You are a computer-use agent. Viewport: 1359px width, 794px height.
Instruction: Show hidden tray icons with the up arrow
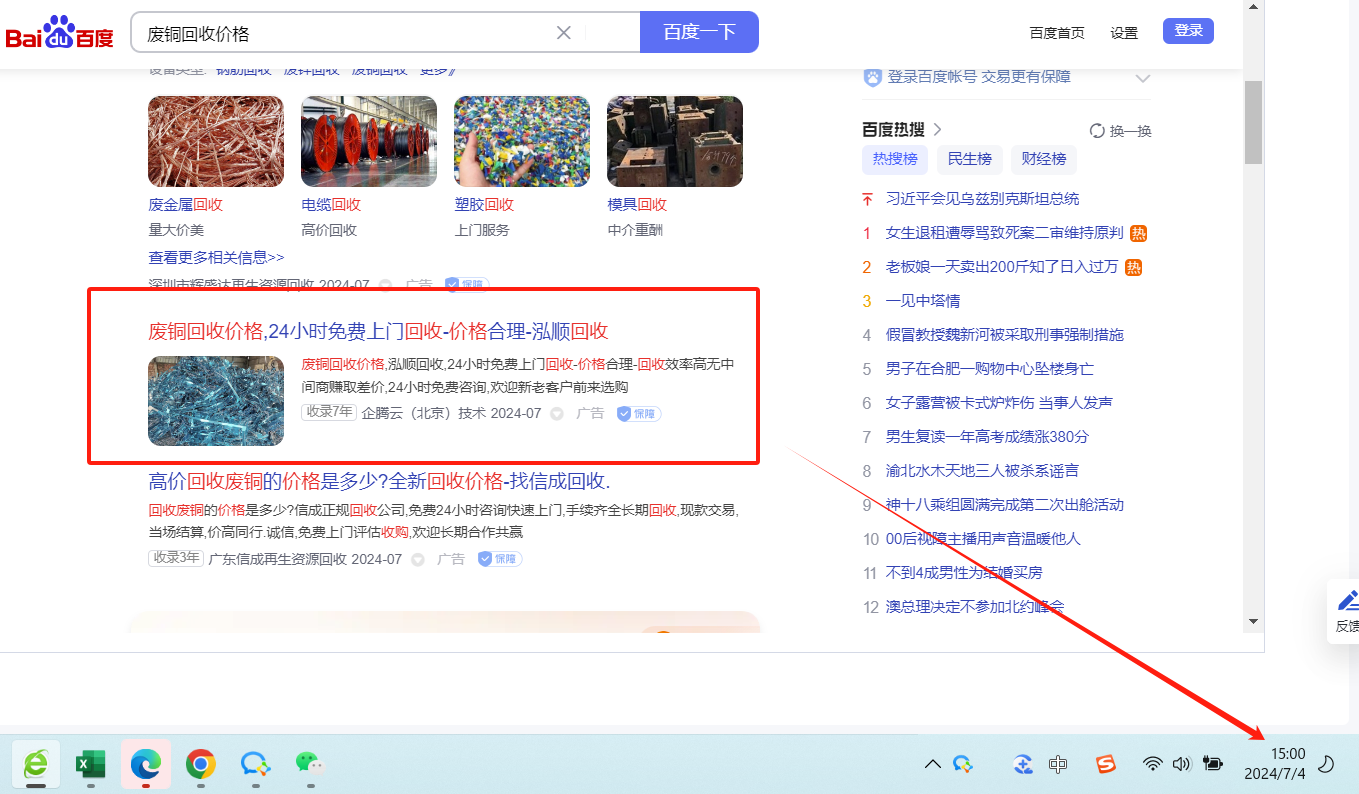932,765
